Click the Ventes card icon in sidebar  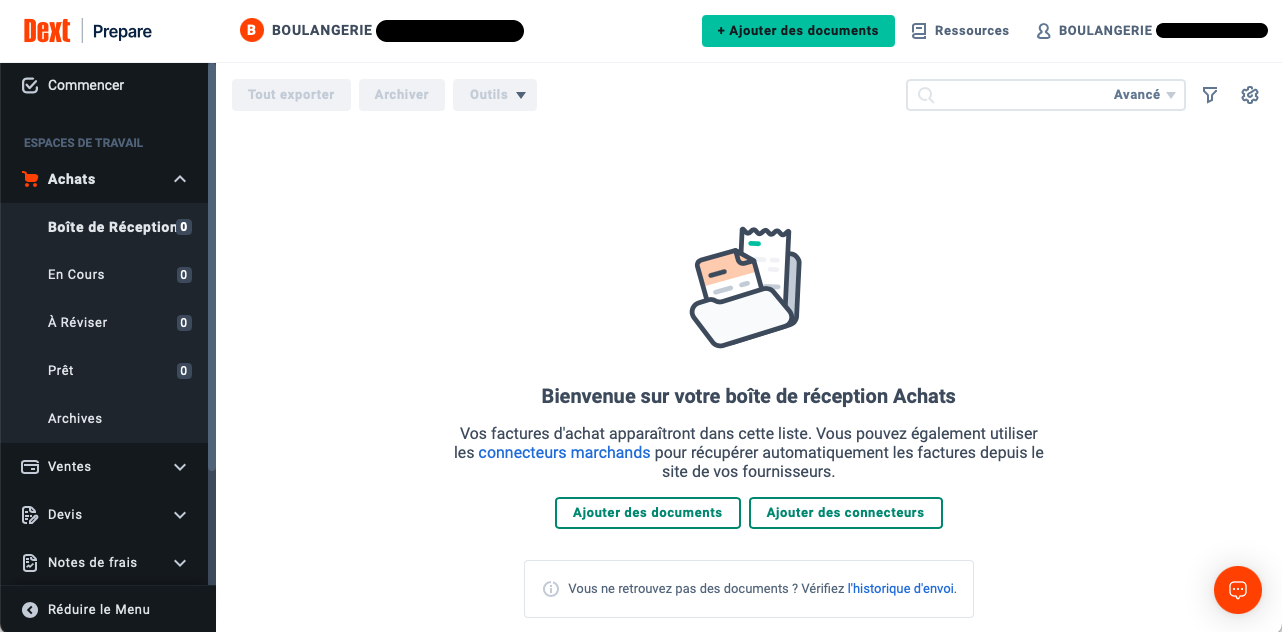30,467
